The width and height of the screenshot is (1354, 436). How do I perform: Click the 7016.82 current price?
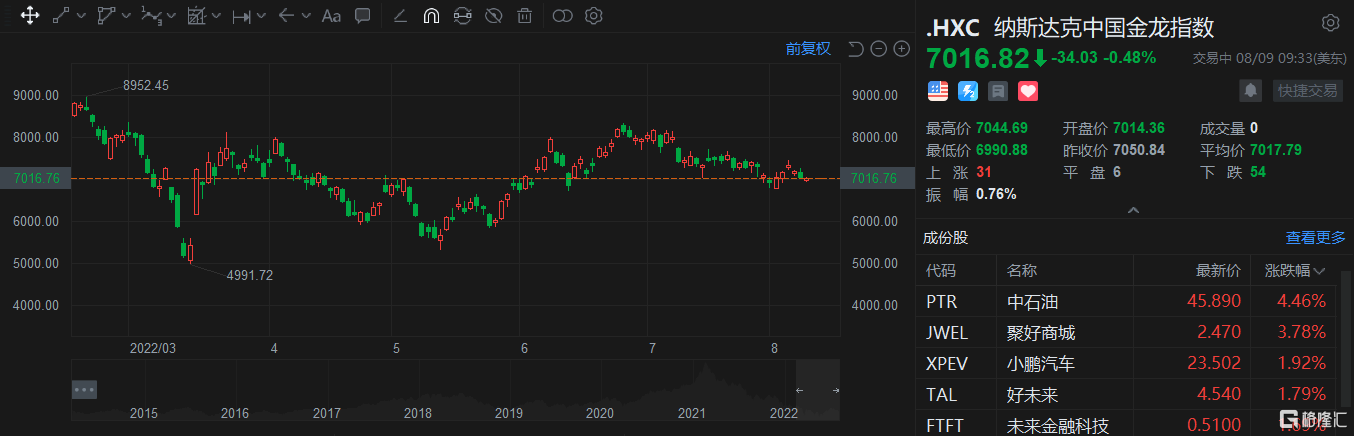coord(977,58)
